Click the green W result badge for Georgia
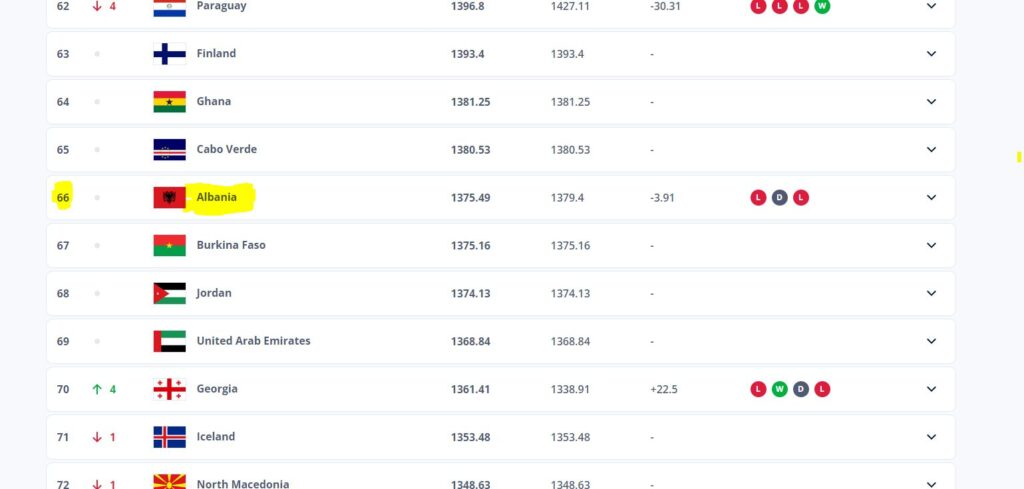Viewport: 1024px width, 489px height. point(779,389)
